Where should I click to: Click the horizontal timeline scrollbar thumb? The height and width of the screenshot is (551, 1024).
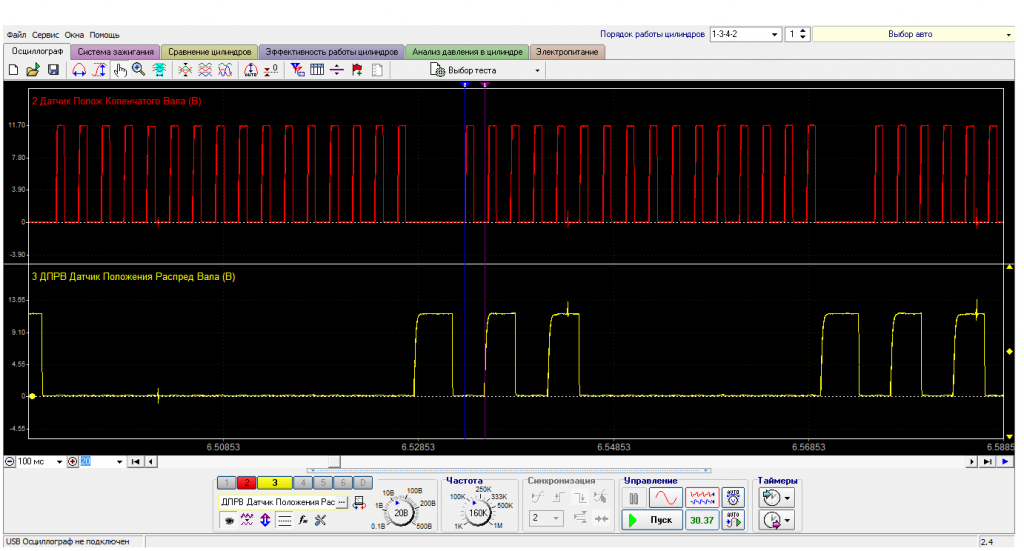[334, 462]
